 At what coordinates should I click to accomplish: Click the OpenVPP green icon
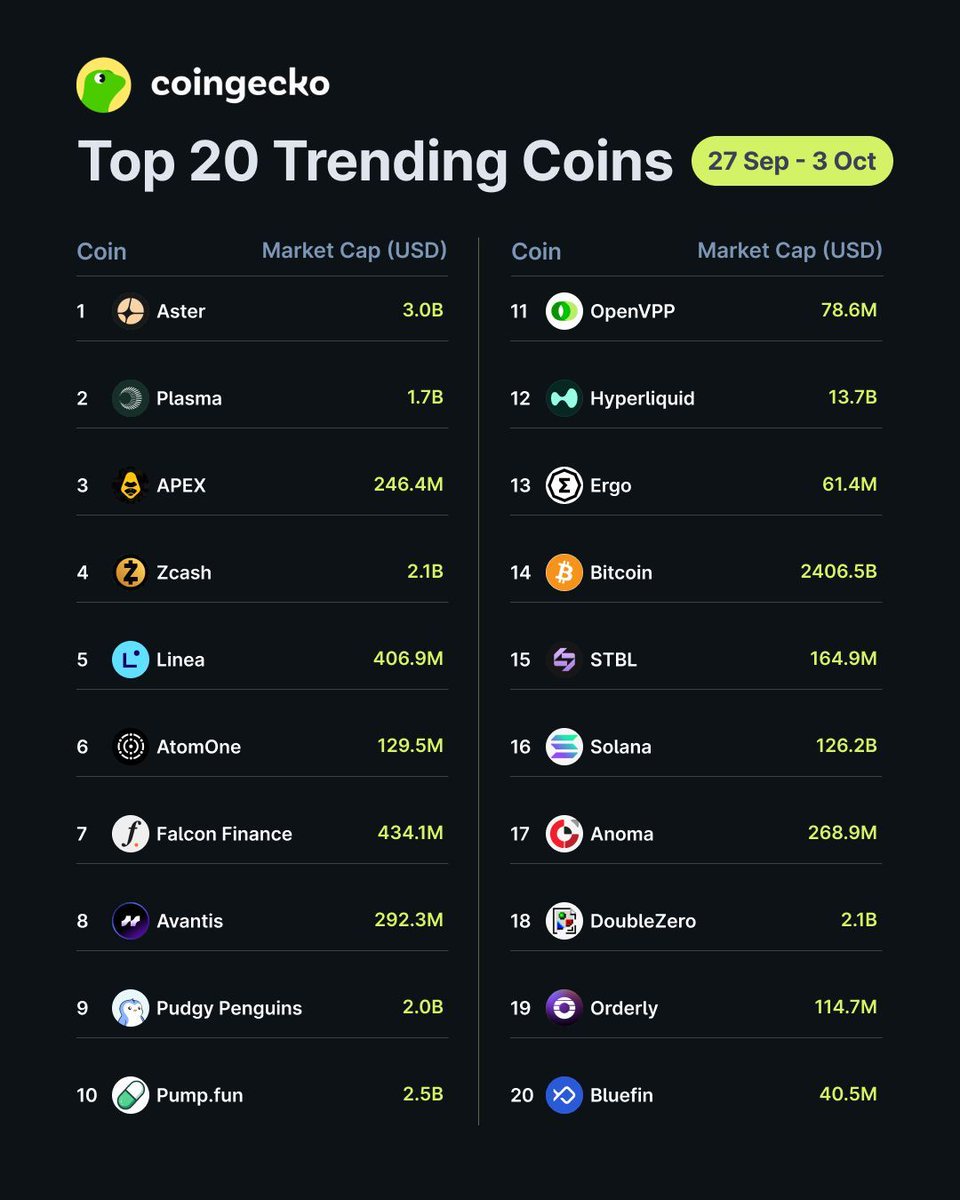(x=564, y=311)
